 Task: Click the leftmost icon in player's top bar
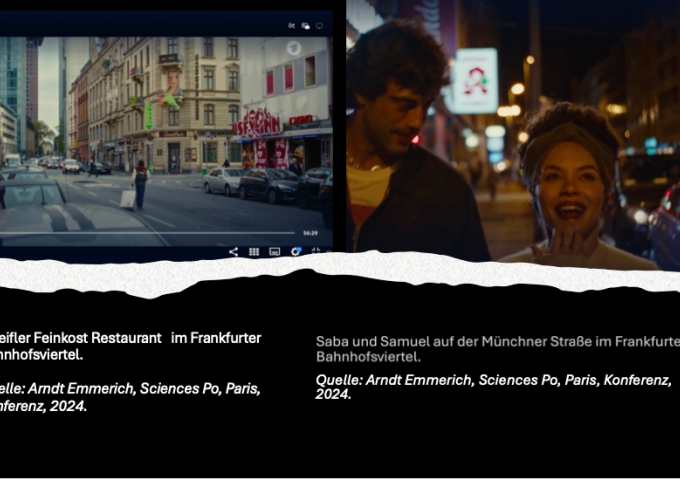tap(291, 26)
